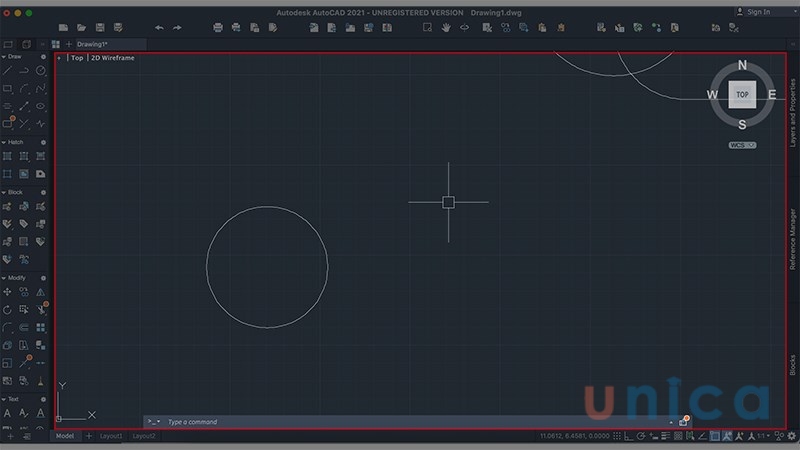This screenshot has width=800, height=450.
Task: Select the Copy tool in Modify panel
Action: point(24,292)
